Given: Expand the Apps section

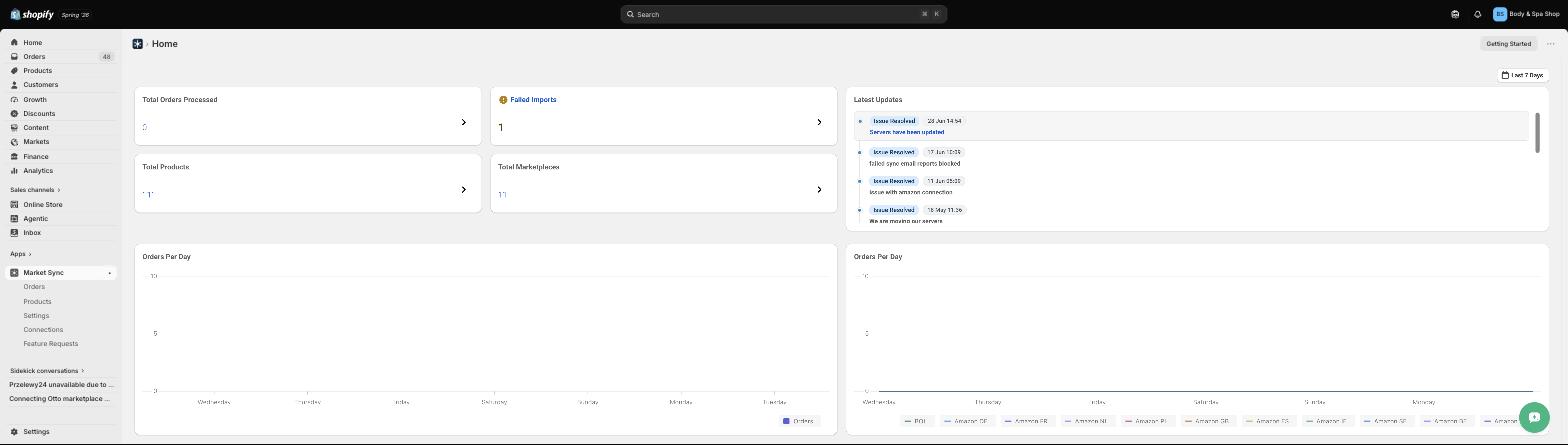Looking at the screenshot, I should 20,254.
